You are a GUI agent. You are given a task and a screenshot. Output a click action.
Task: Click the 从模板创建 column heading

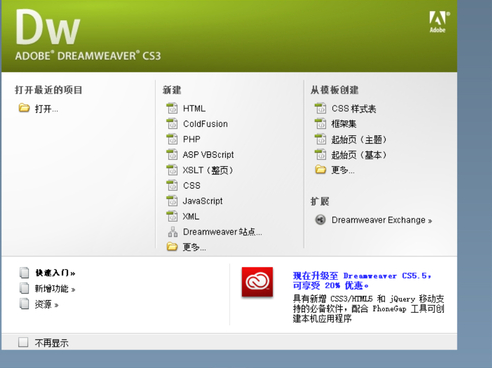click(335, 90)
